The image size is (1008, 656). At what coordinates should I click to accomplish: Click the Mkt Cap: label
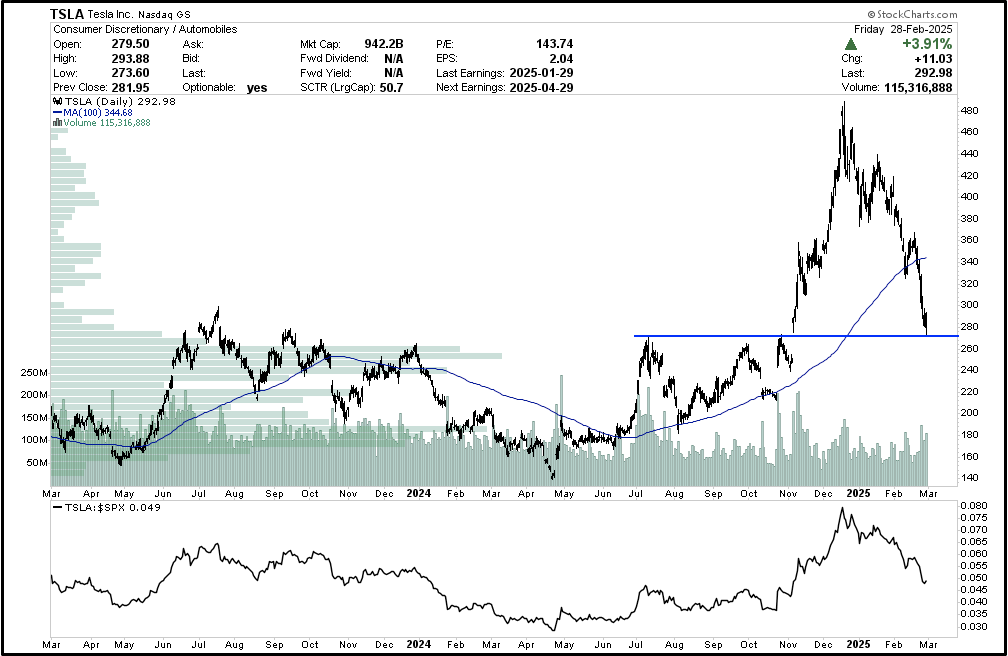[x=320, y=44]
